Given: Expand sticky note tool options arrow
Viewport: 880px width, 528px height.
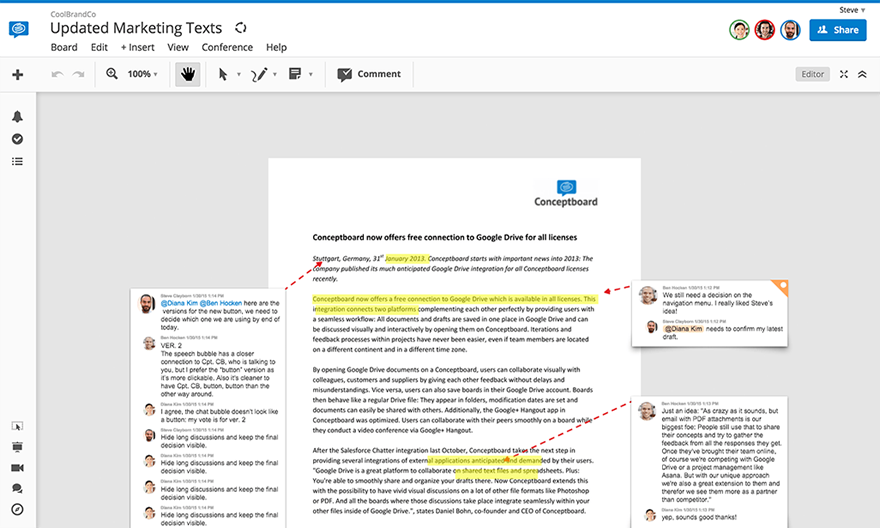Looking at the screenshot, I should pos(310,74).
